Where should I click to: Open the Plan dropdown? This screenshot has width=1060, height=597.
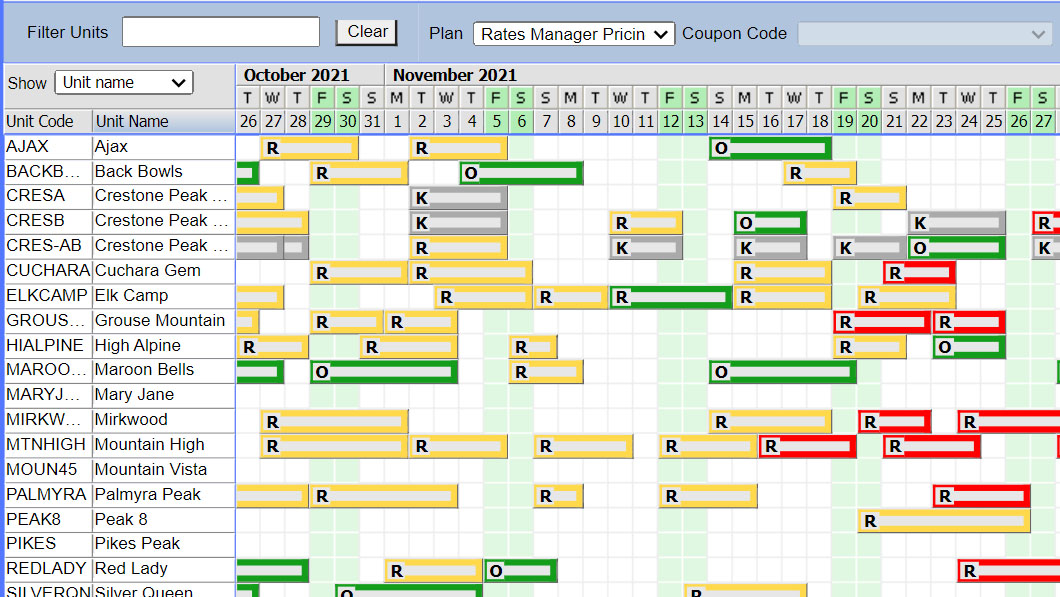[x=574, y=34]
